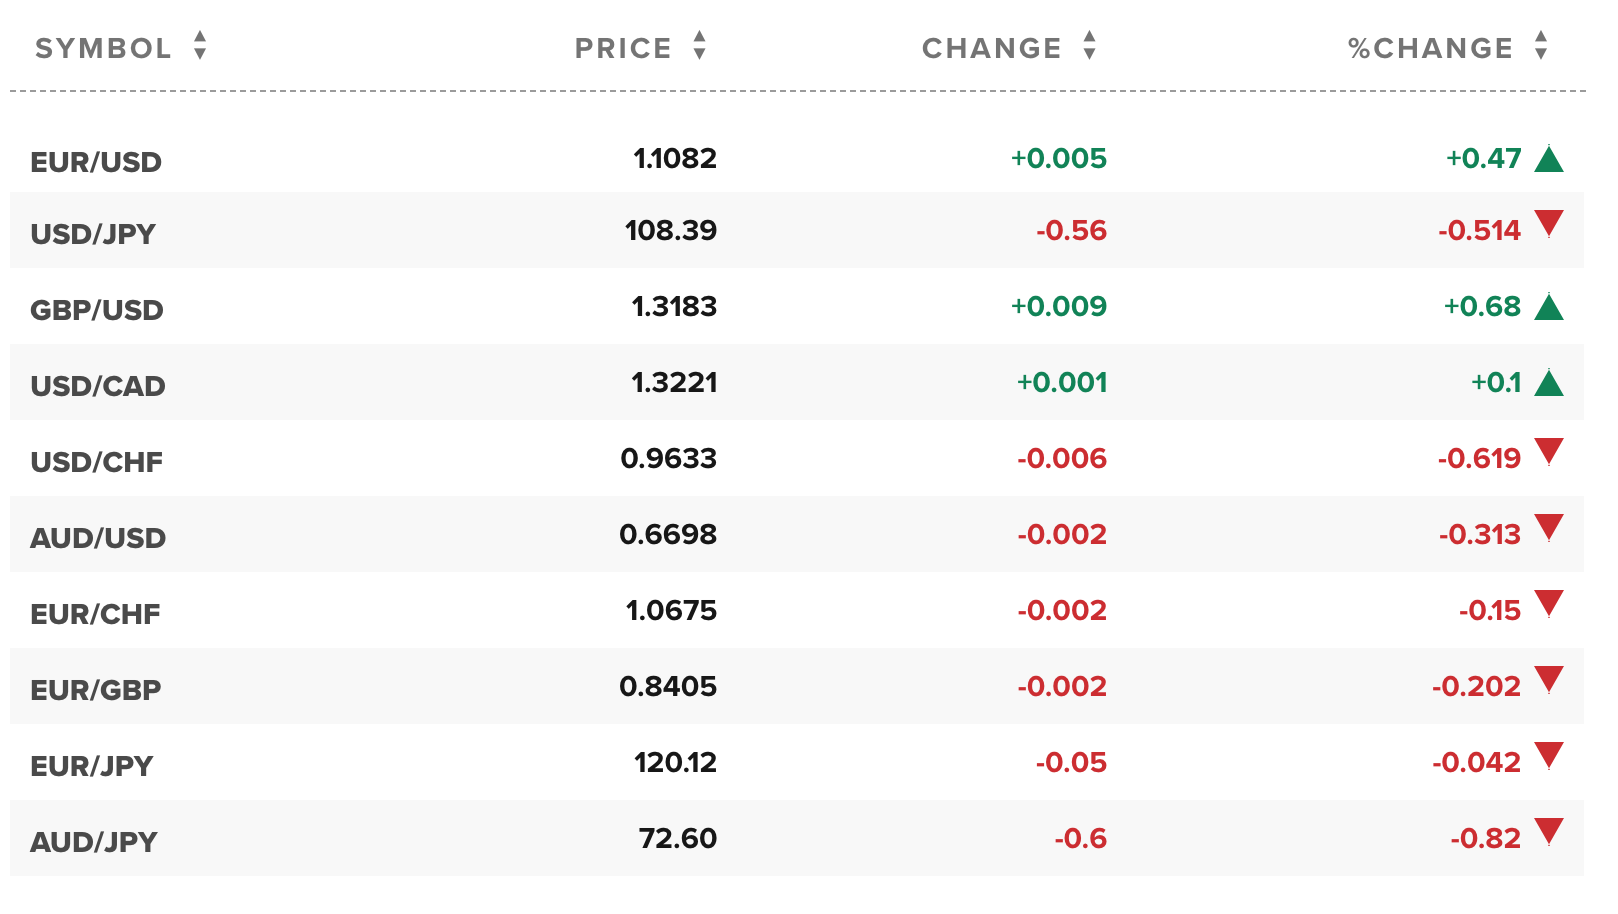
Task: Click red down arrow in AUD/JPY row
Action: pyautogui.click(x=1549, y=832)
